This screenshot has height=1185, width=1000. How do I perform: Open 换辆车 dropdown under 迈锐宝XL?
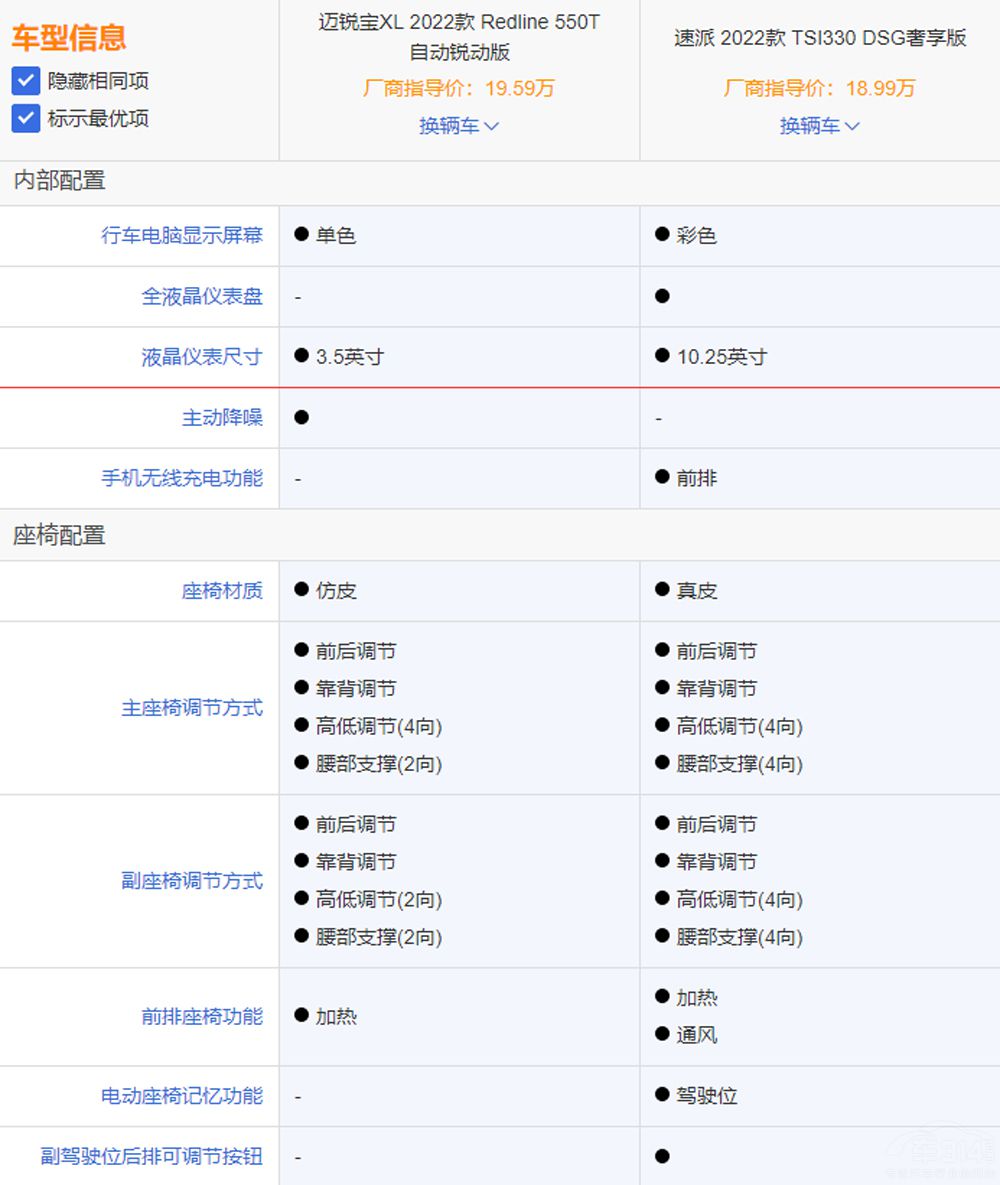[x=459, y=126]
